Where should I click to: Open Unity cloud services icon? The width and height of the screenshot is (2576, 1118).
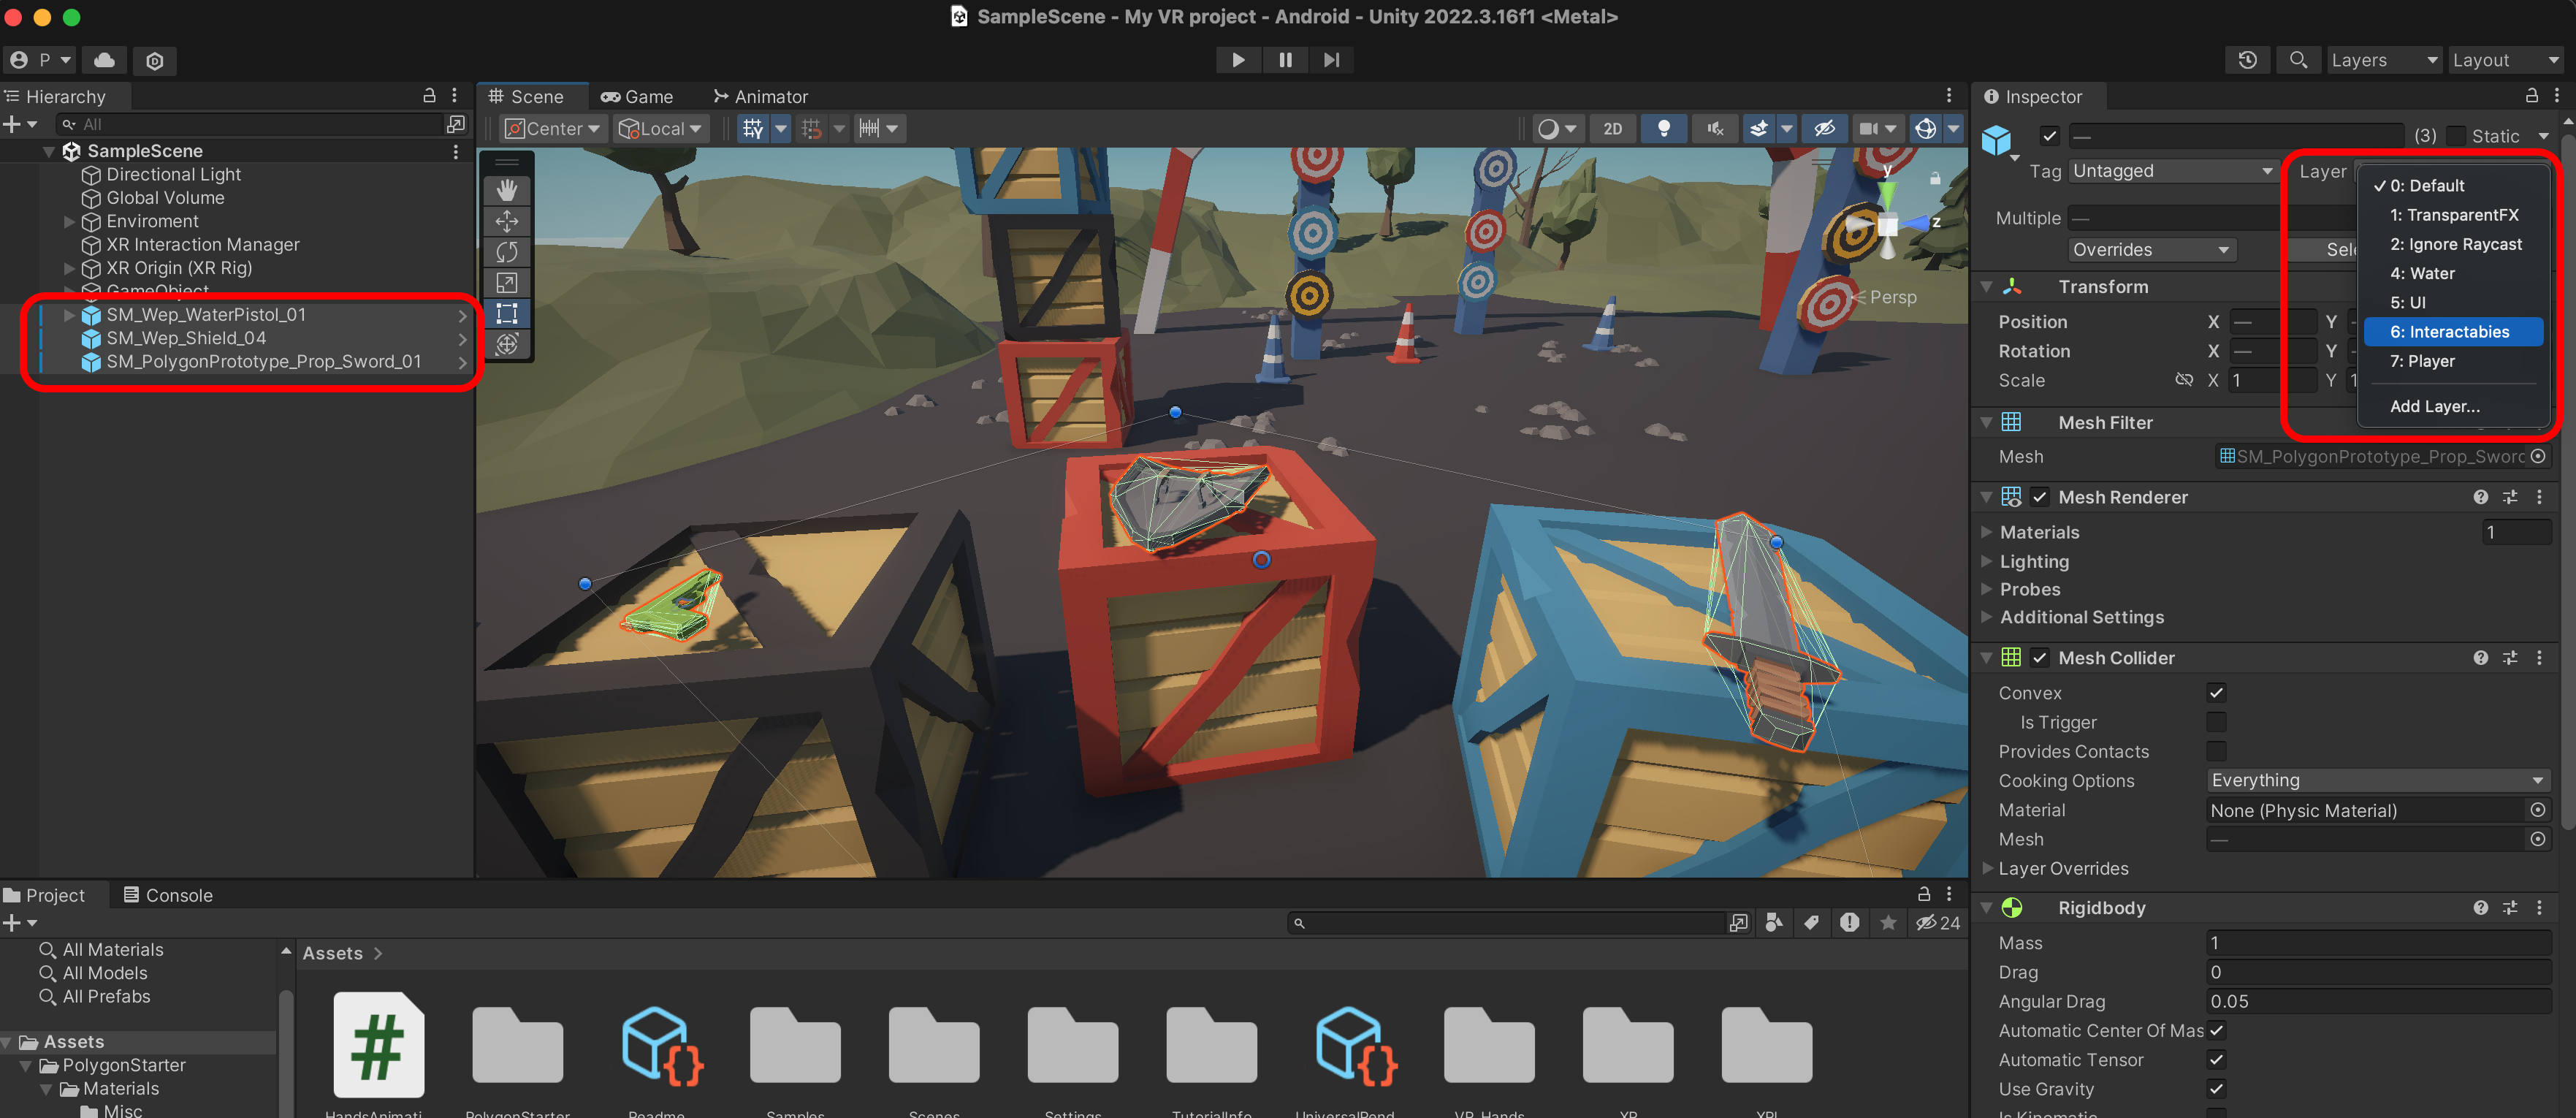[x=104, y=60]
